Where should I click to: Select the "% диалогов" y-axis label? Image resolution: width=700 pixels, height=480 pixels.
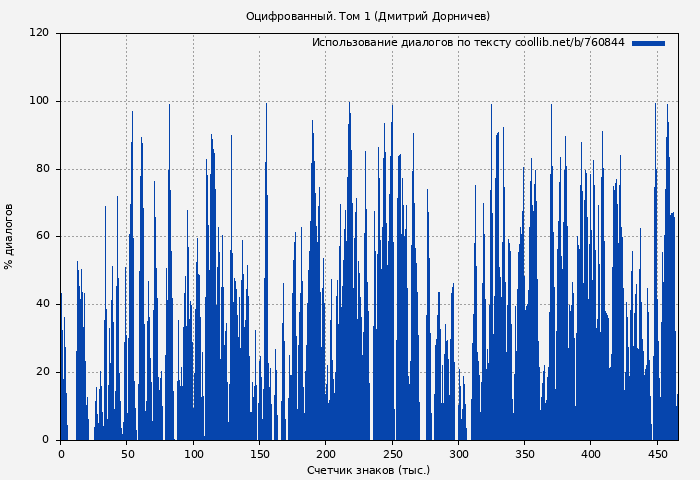[9, 236]
